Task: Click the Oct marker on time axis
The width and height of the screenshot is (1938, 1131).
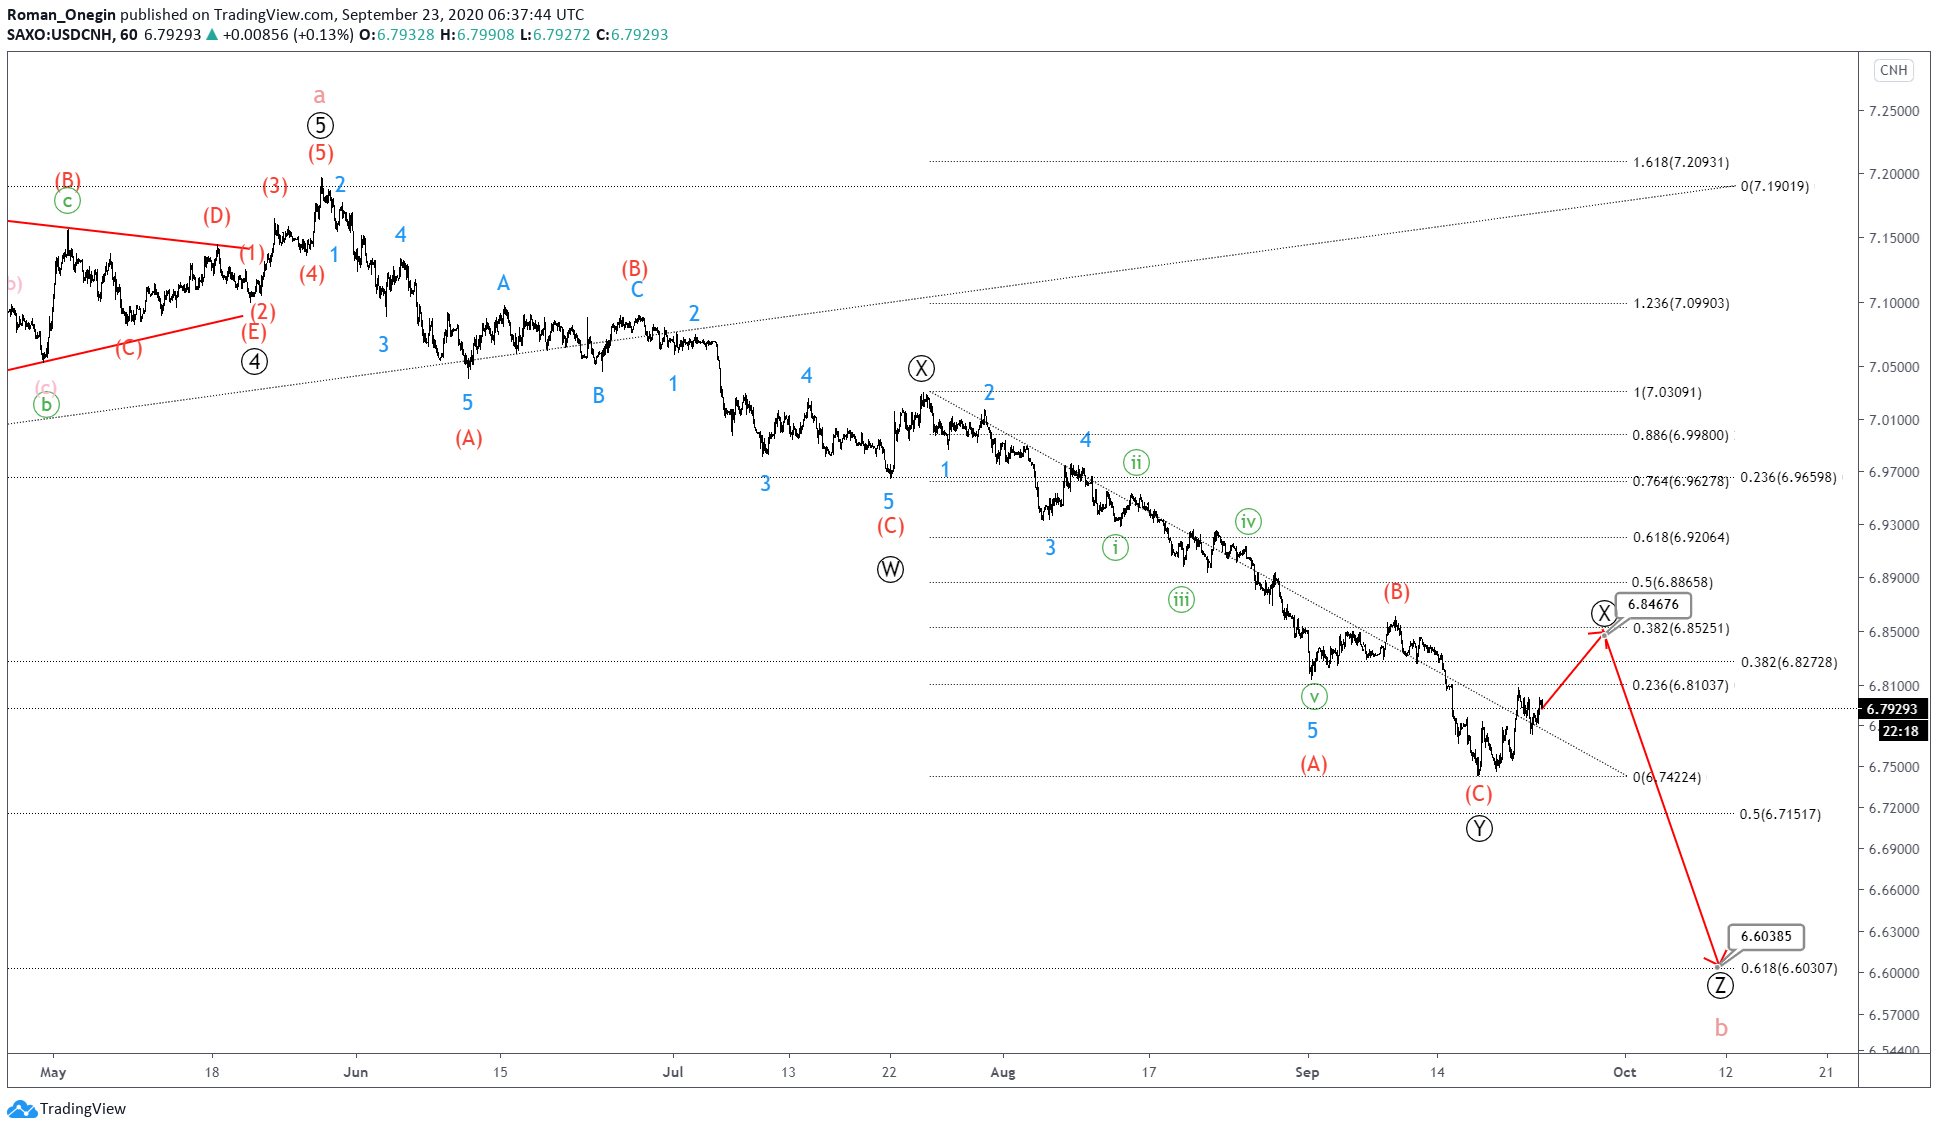Action: tap(1624, 1072)
